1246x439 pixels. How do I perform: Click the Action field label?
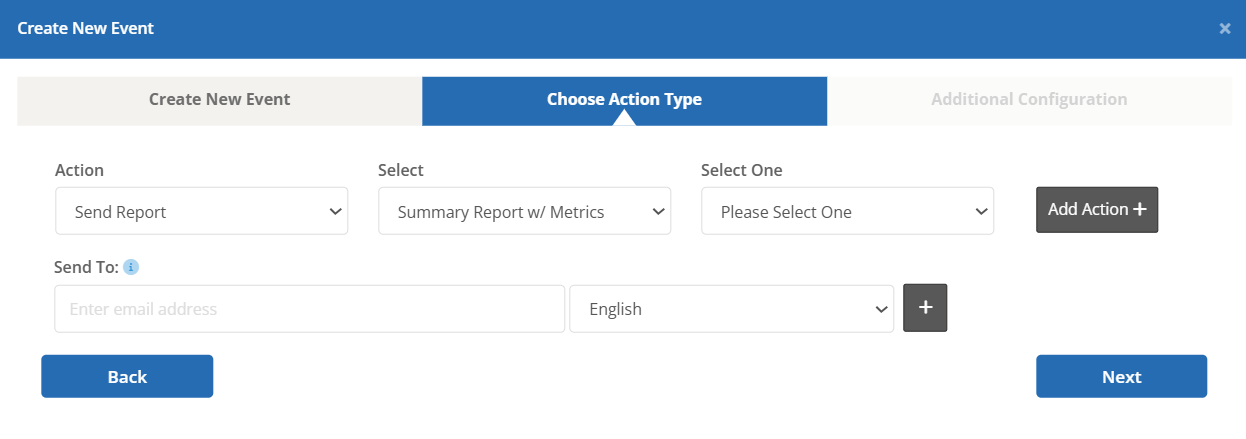pyautogui.click(x=79, y=170)
